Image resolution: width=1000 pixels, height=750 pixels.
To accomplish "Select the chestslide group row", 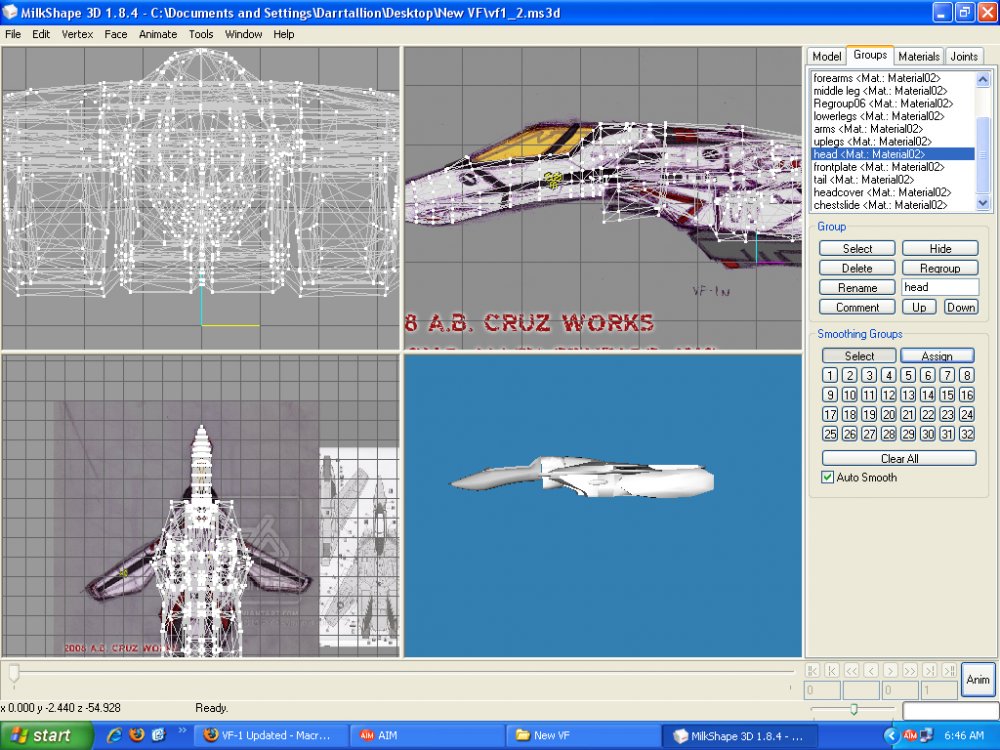I will tap(893, 205).
